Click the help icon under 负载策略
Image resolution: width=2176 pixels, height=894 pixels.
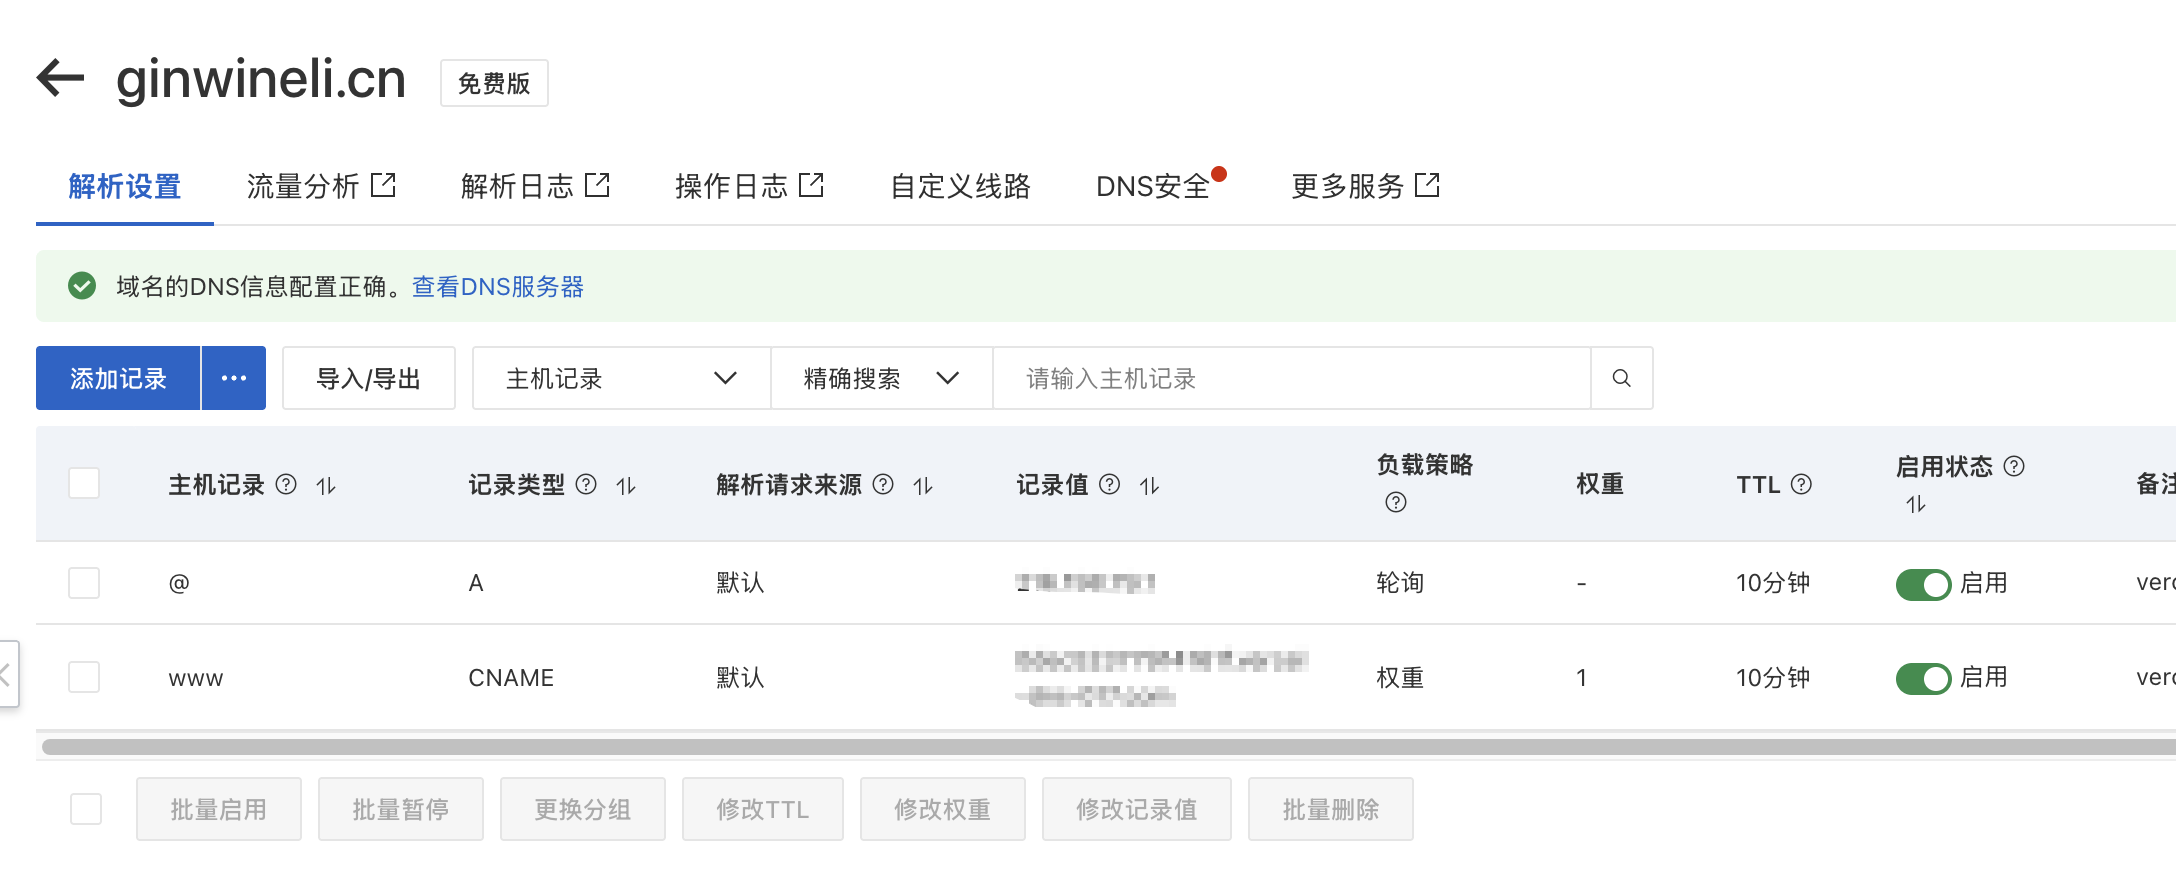pos(1396,502)
